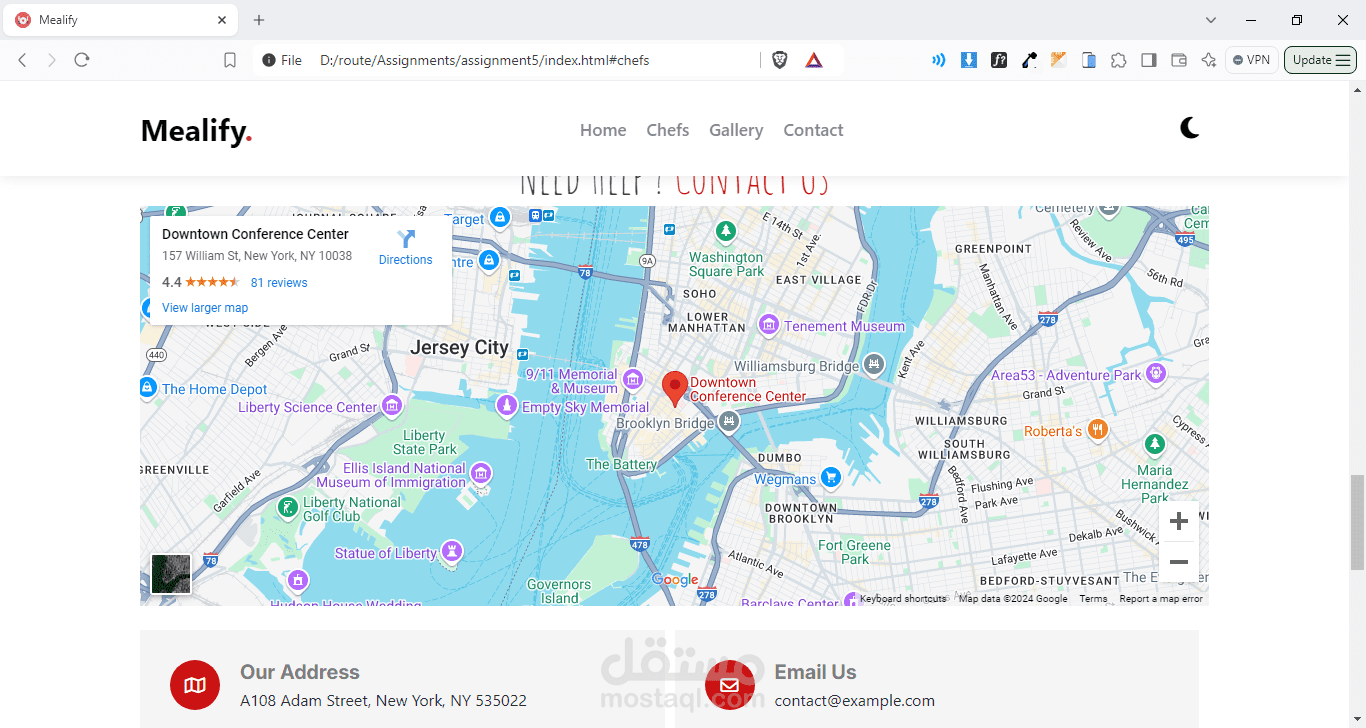Open the Brave Wallet icon
The image size is (1366, 728).
point(1178,60)
